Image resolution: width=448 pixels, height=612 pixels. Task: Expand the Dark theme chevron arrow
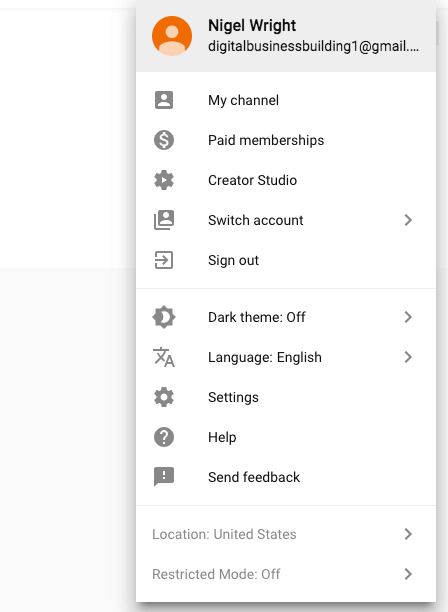pos(408,317)
